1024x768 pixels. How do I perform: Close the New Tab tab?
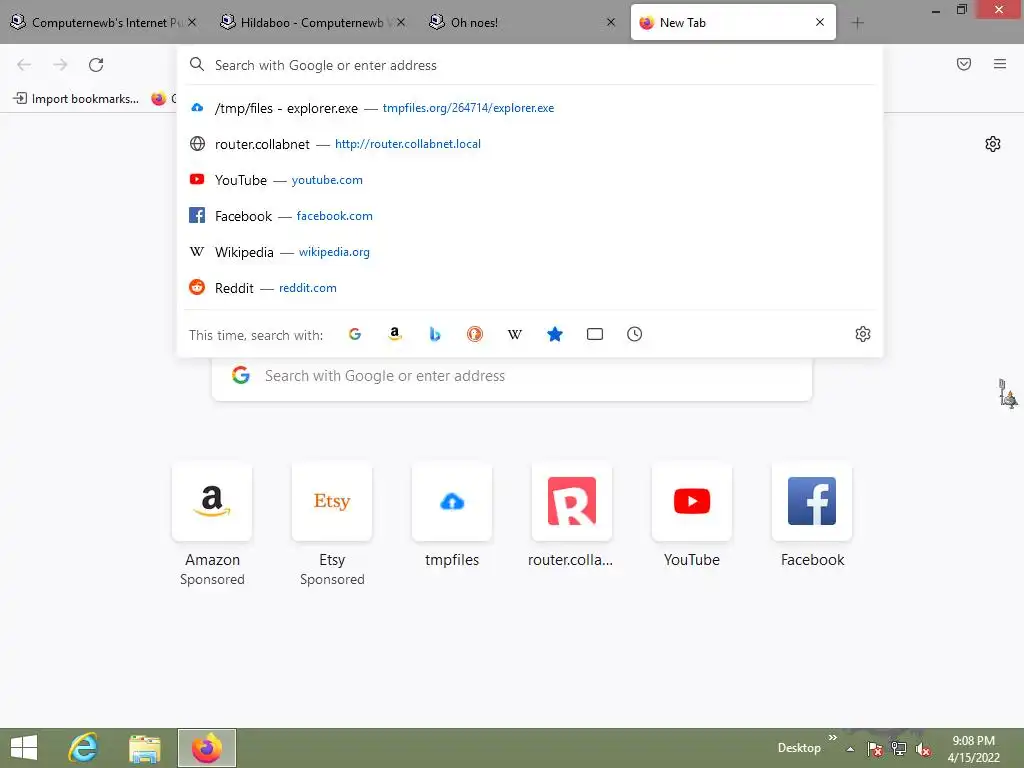tap(820, 22)
